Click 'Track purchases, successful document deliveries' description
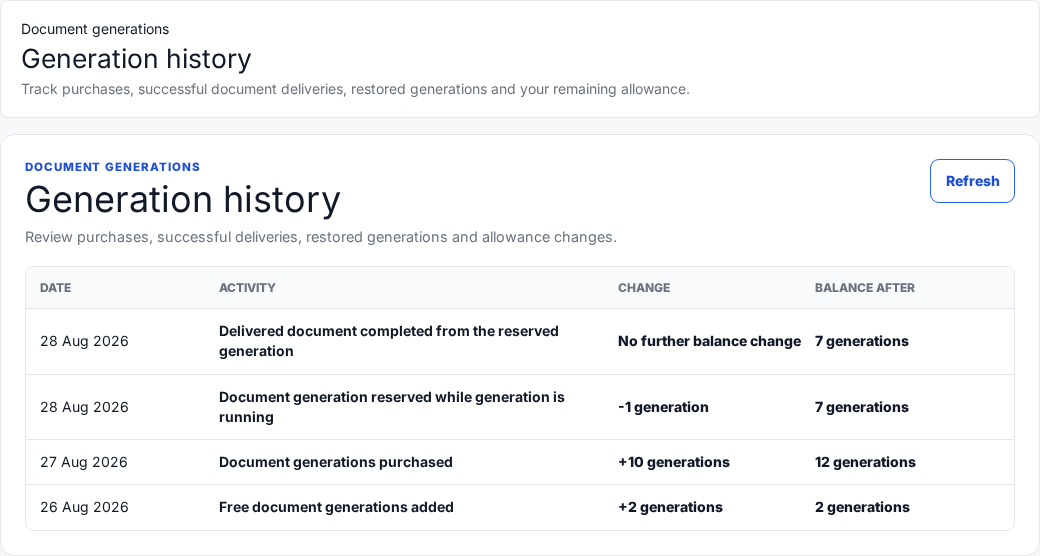Screen dimensions: 1040x556 (356, 89)
